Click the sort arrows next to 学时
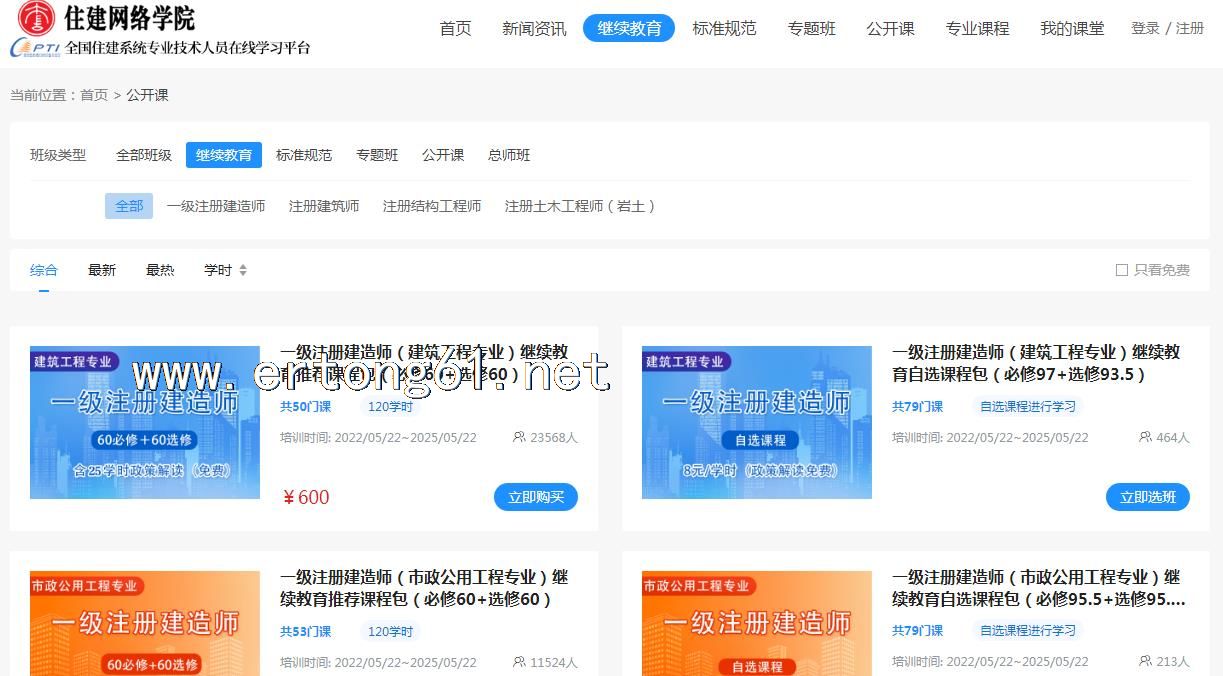This screenshot has width=1223, height=676. [x=243, y=270]
